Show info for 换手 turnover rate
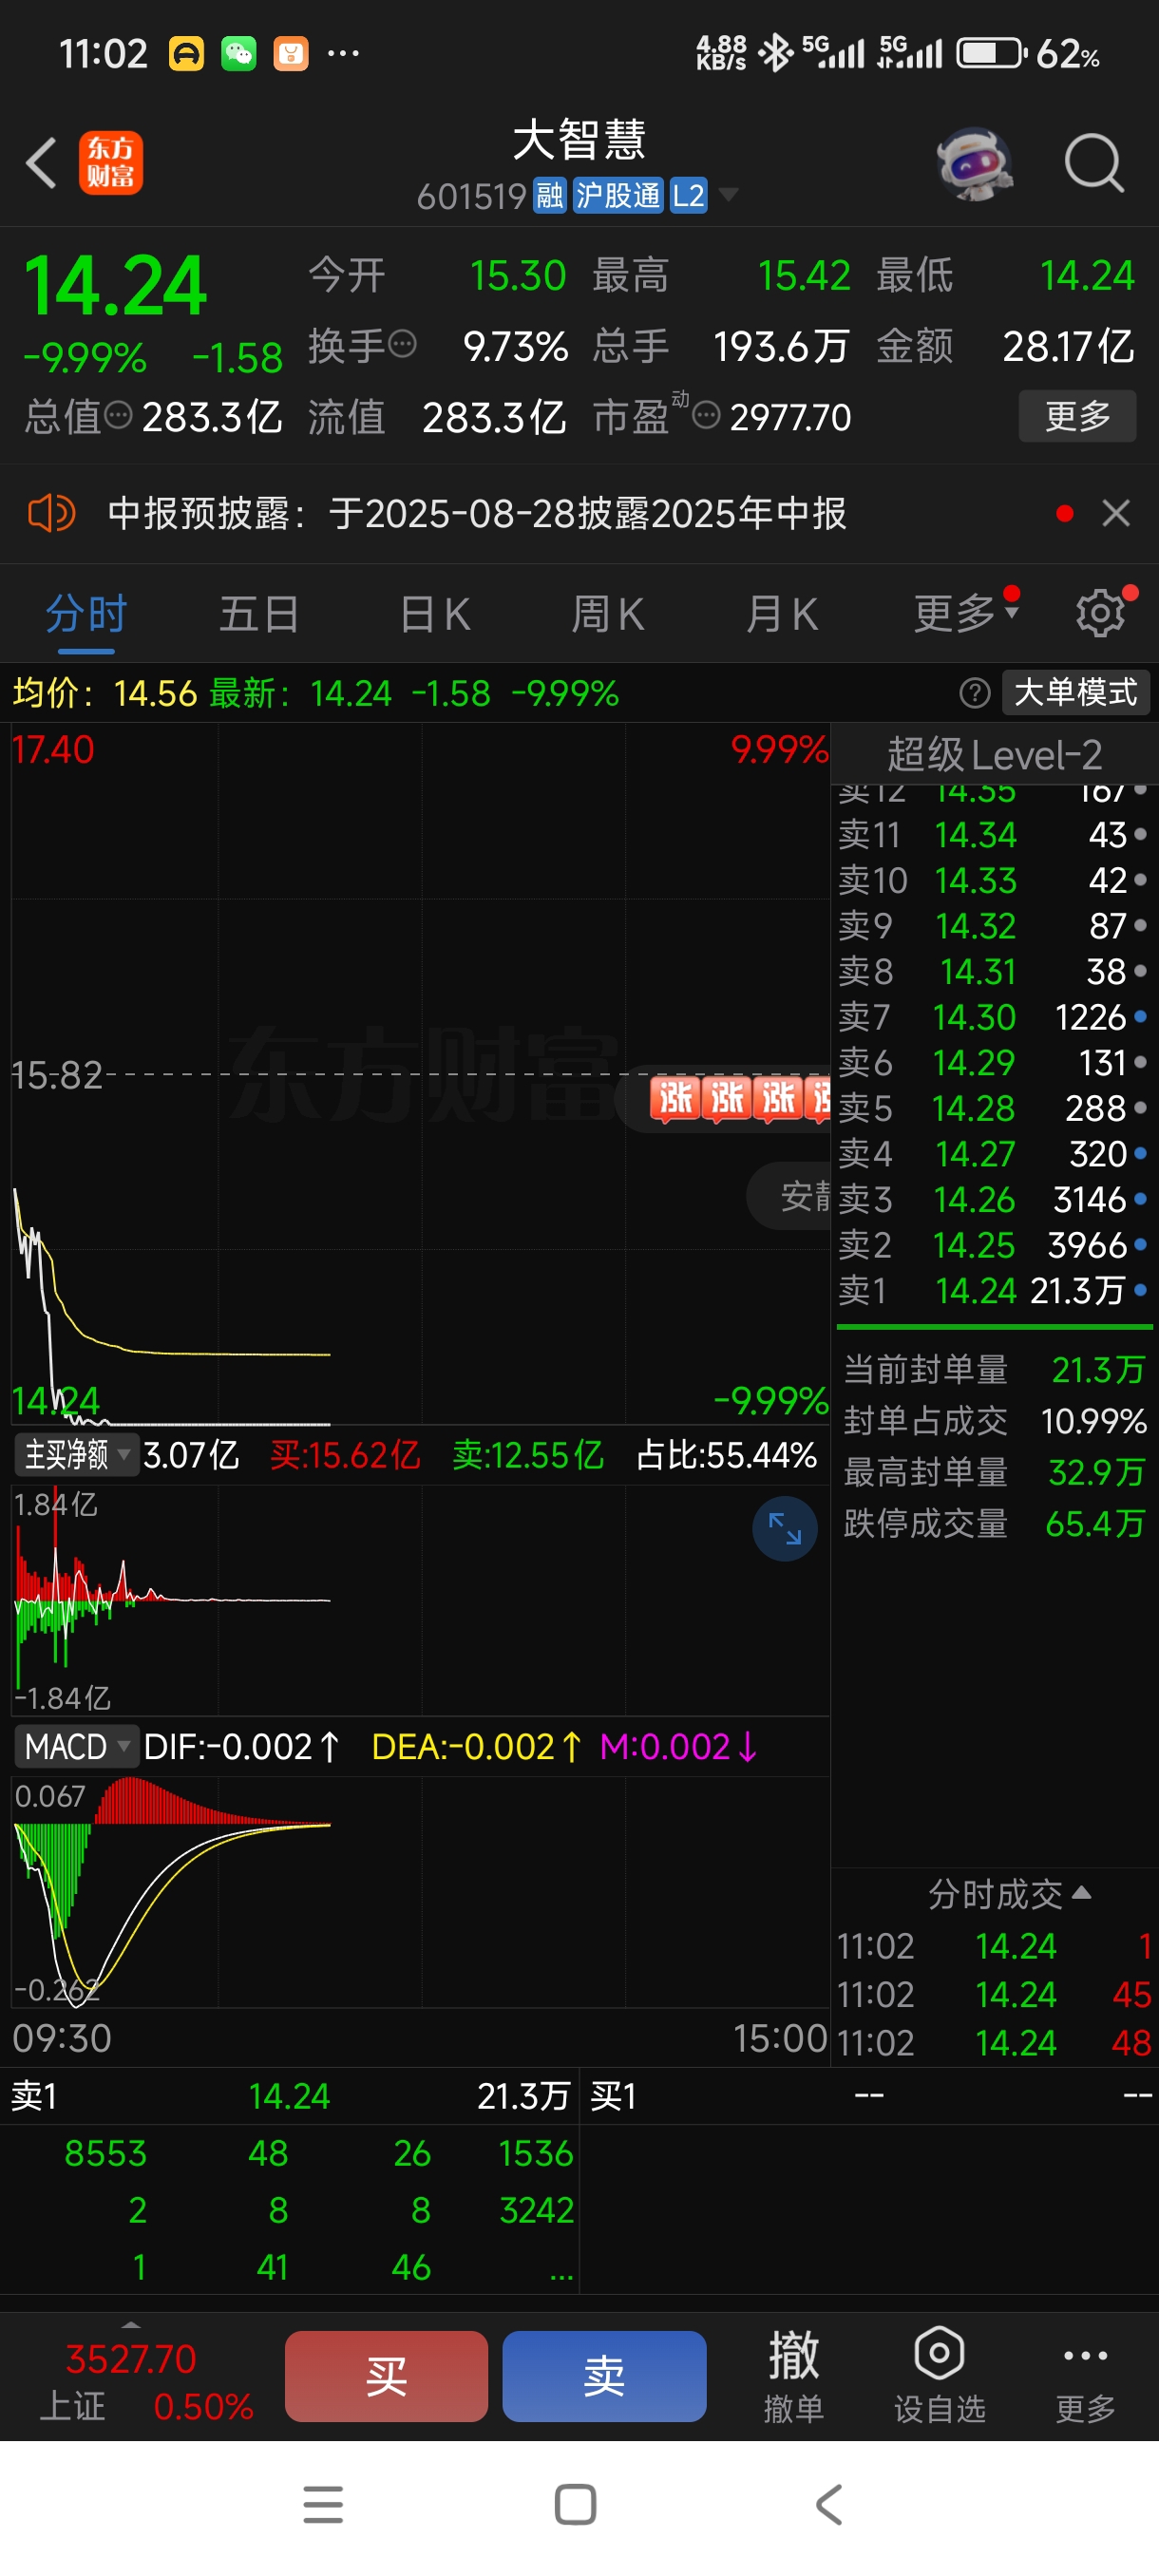 point(402,345)
